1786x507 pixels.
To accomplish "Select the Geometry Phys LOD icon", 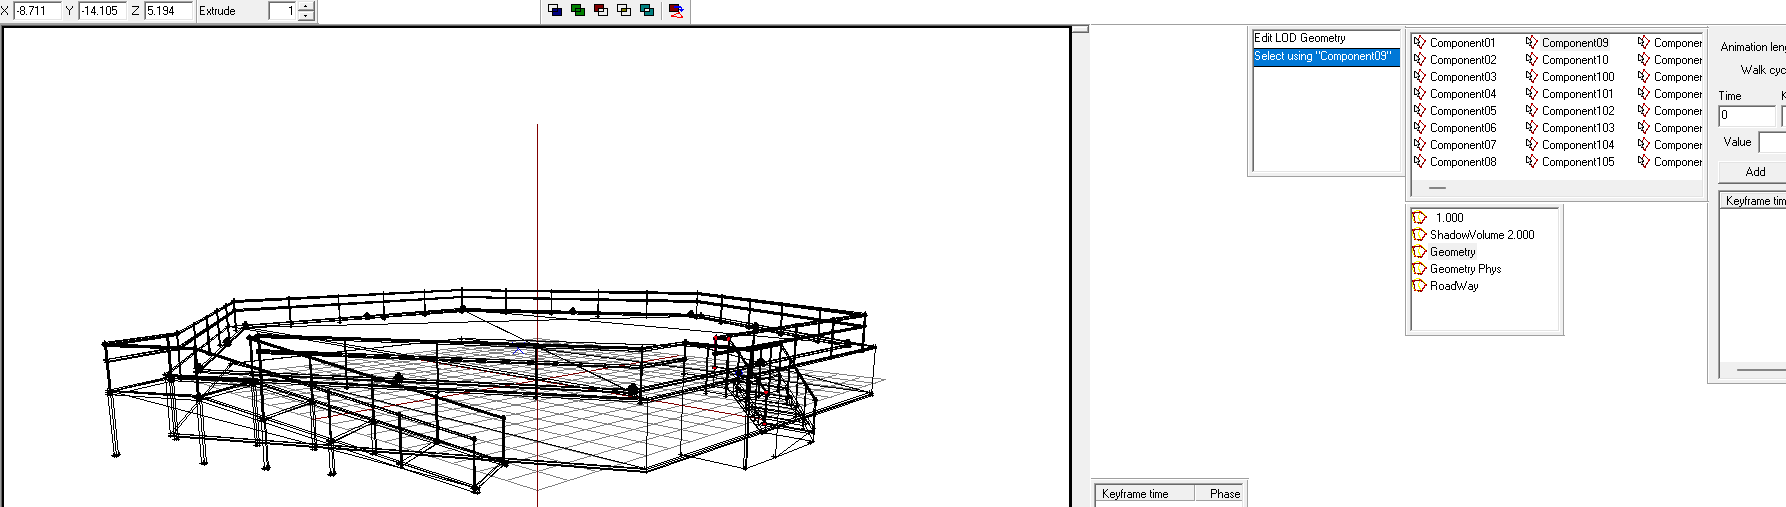I will [x=1419, y=269].
